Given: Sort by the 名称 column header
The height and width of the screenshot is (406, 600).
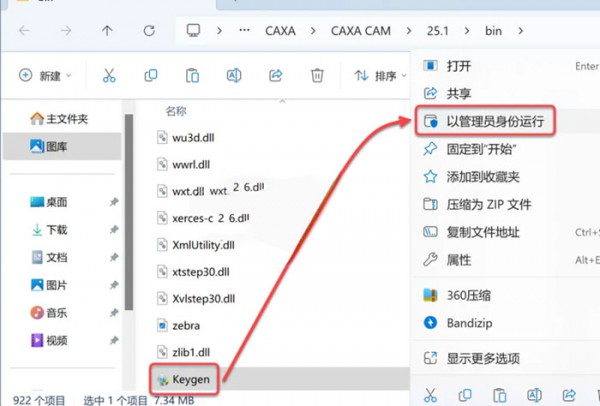Looking at the screenshot, I should tap(176, 111).
